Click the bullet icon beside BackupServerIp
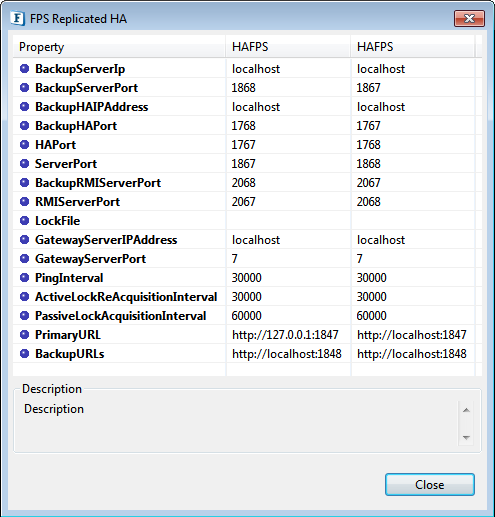Image resolution: width=495 pixels, height=517 pixels. tap(24, 69)
